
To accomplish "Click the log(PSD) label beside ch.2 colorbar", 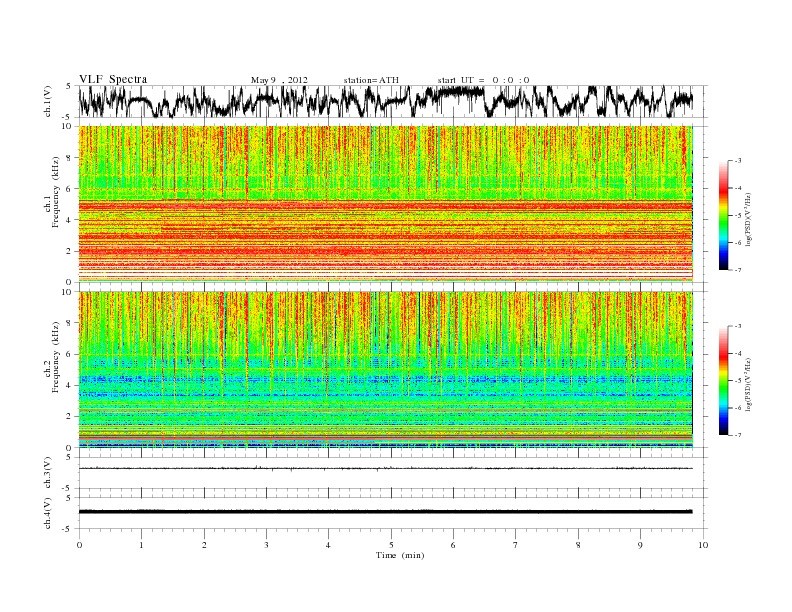I will tap(749, 385).
